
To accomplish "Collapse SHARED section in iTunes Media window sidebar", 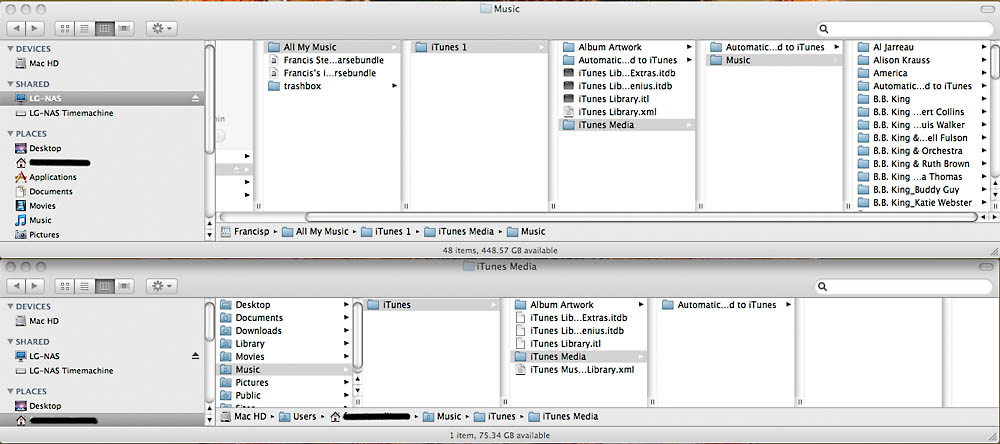I will (x=10, y=342).
